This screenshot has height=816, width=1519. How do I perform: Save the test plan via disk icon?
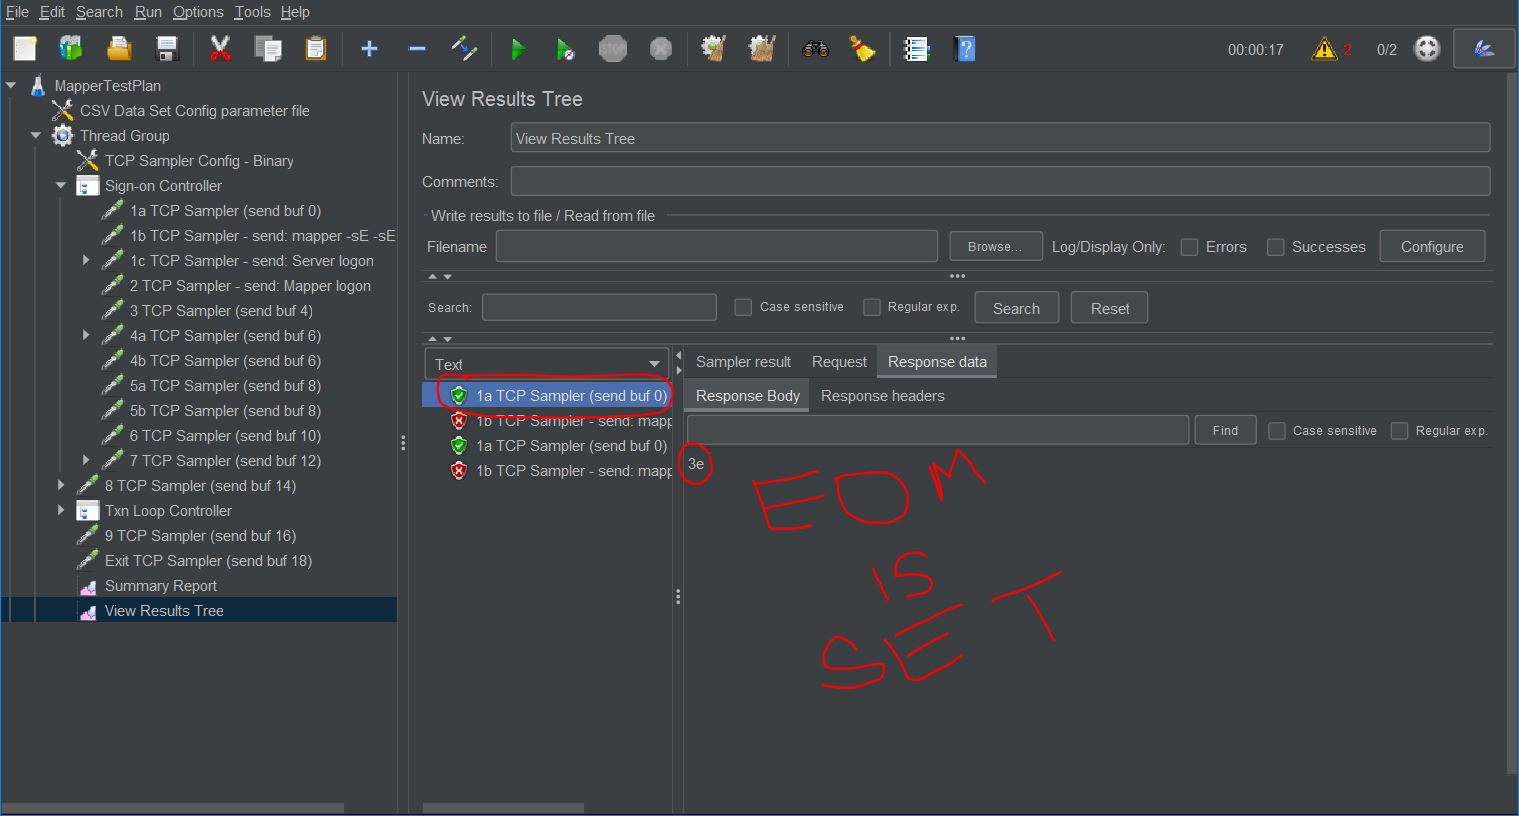[167, 48]
